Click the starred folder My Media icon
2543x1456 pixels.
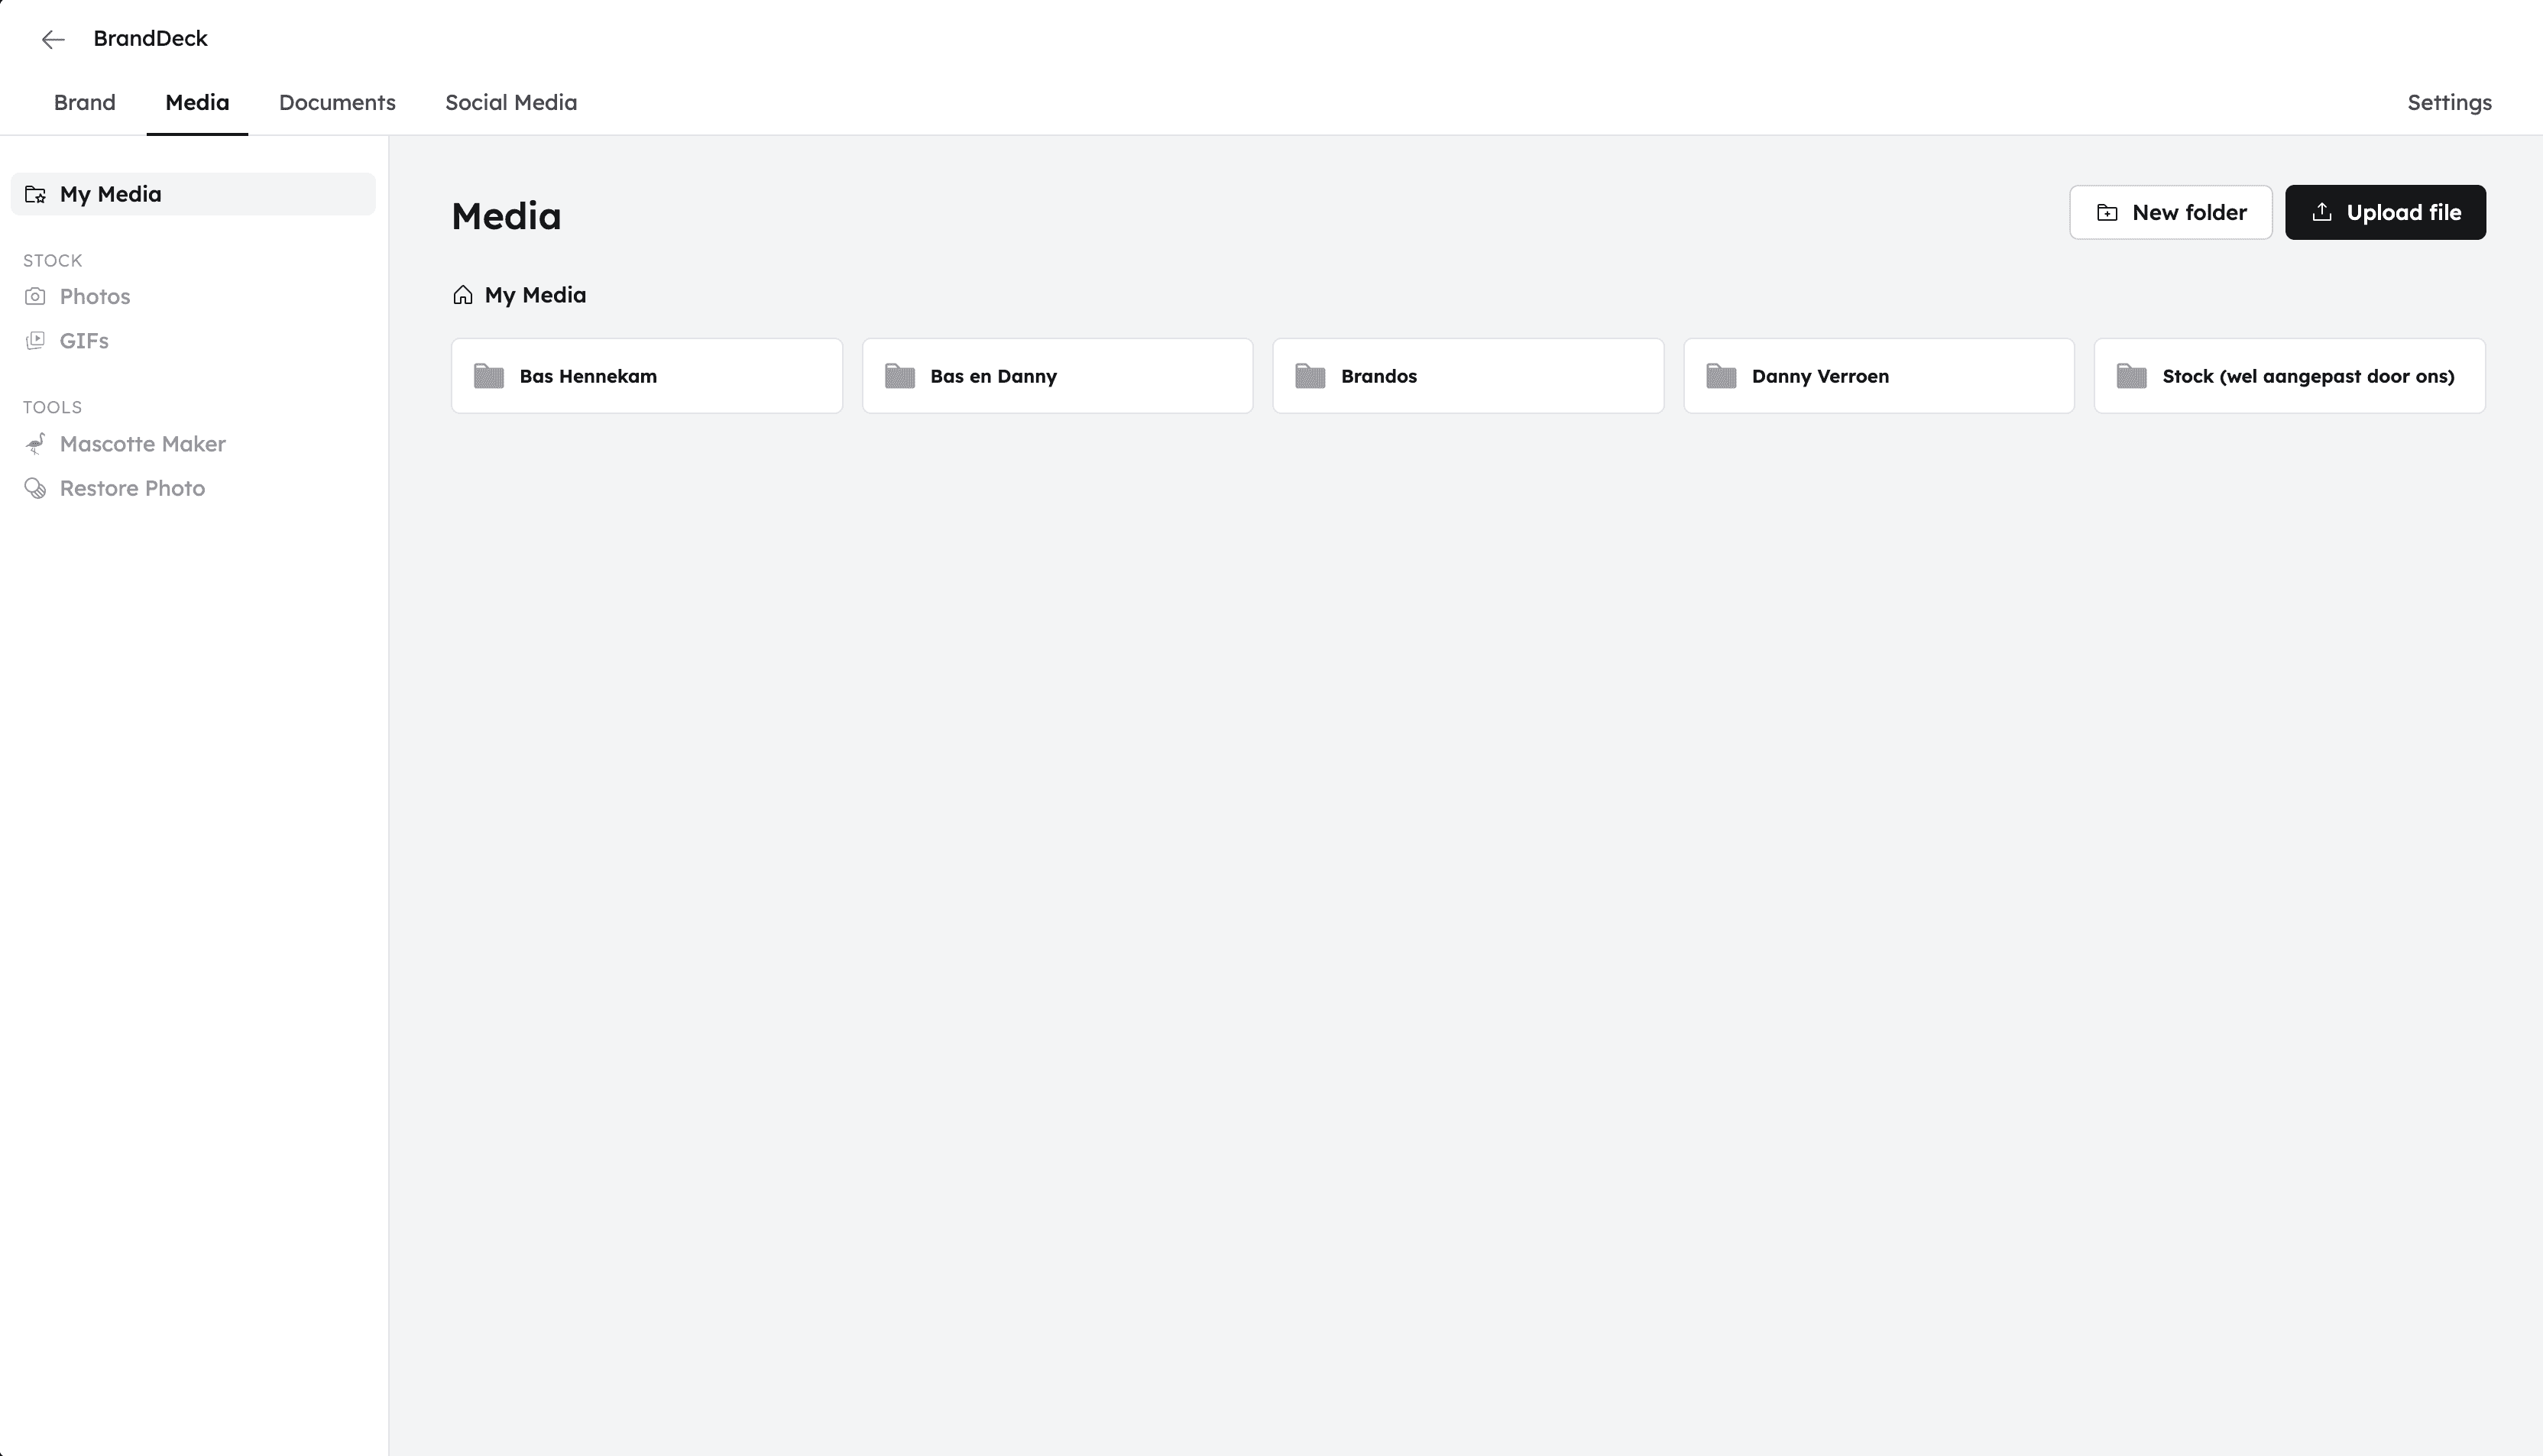(35, 194)
